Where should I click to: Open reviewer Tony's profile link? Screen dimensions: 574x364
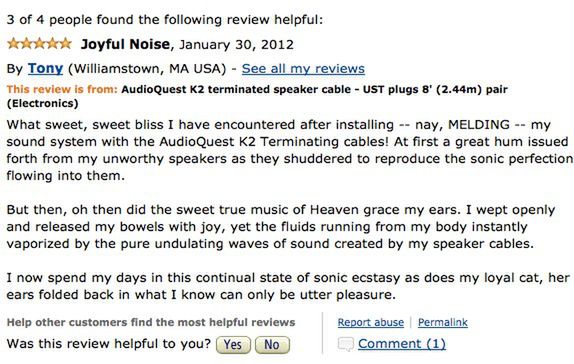click(45, 68)
